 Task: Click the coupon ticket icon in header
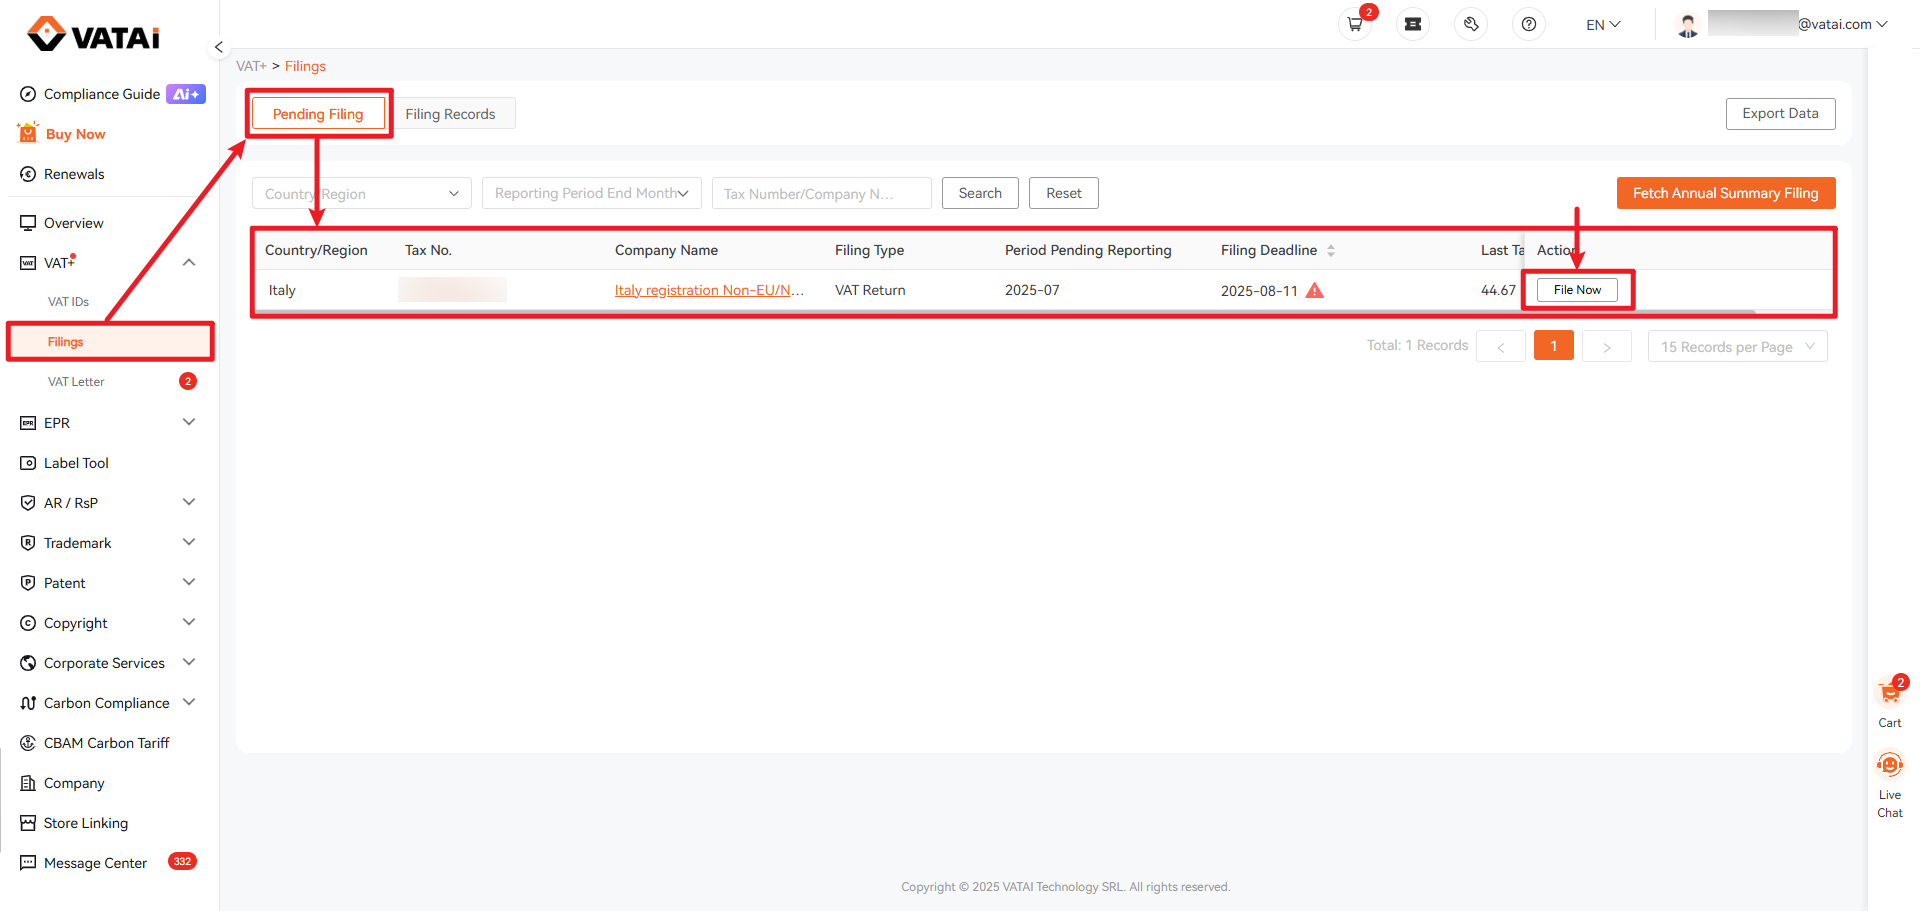pyautogui.click(x=1413, y=24)
